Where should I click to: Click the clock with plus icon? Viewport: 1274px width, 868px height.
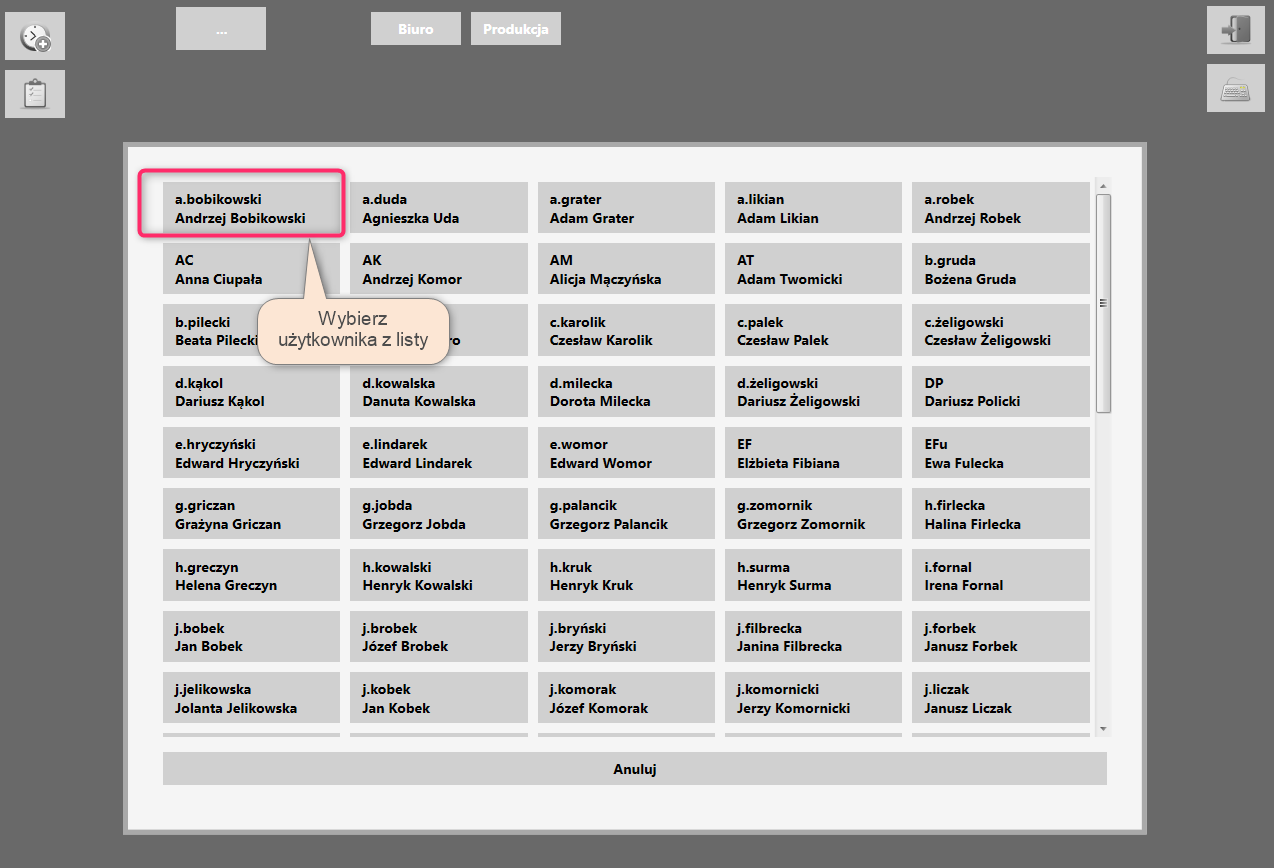click(35, 37)
